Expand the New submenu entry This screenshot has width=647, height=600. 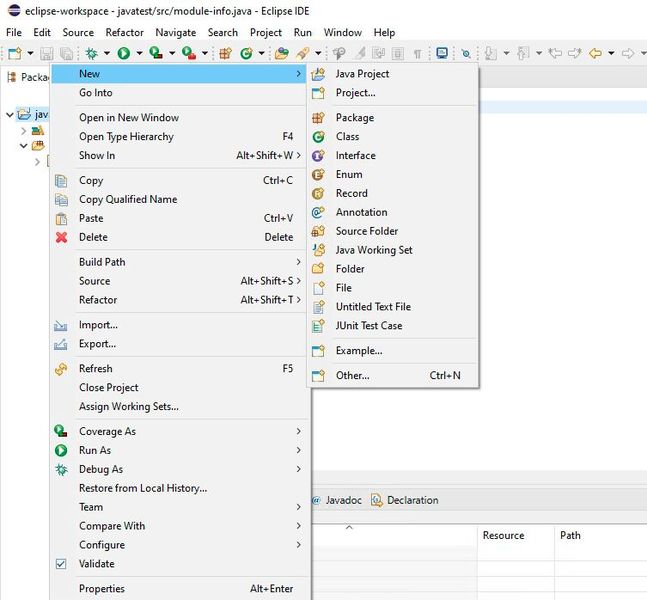pos(179,74)
